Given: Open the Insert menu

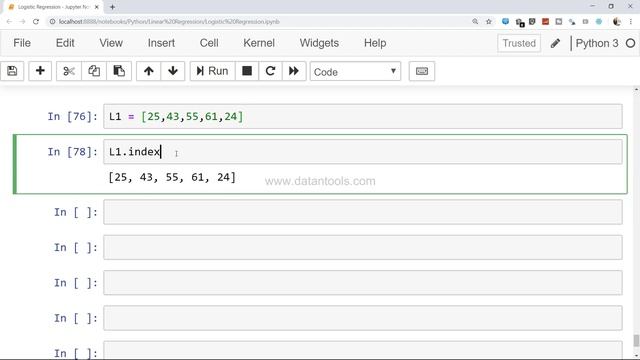Looking at the screenshot, I should pyautogui.click(x=161, y=43).
